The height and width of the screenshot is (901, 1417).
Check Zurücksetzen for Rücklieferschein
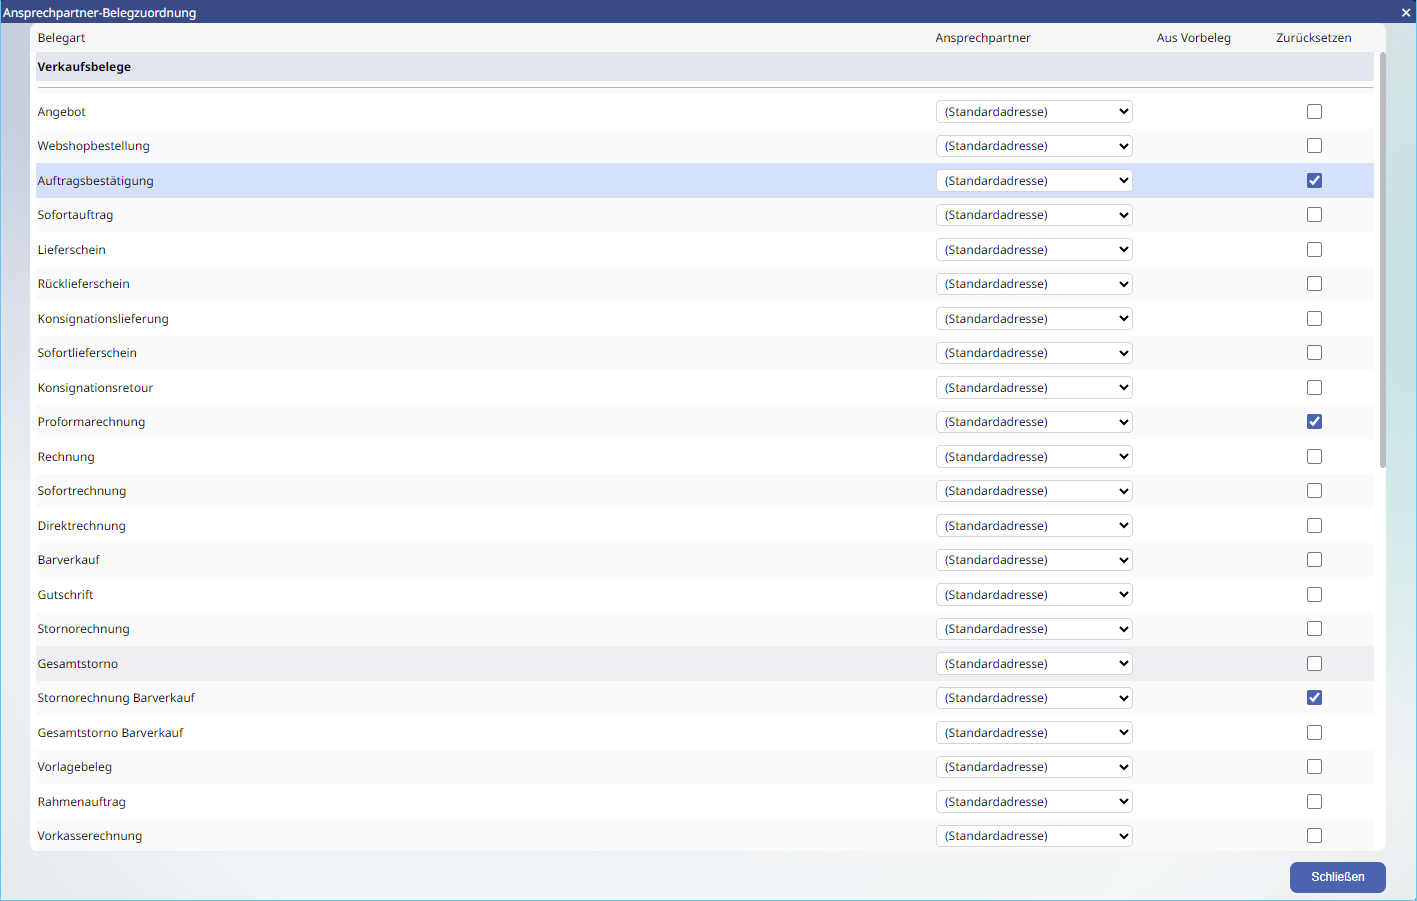pyautogui.click(x=1314, y=284)
